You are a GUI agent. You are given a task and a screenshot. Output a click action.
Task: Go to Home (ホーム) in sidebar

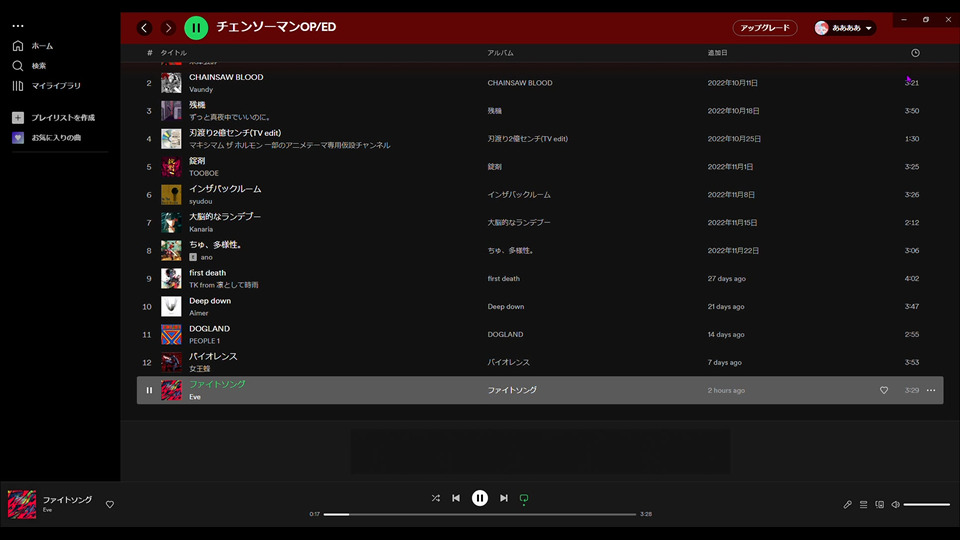coord(42,46)
